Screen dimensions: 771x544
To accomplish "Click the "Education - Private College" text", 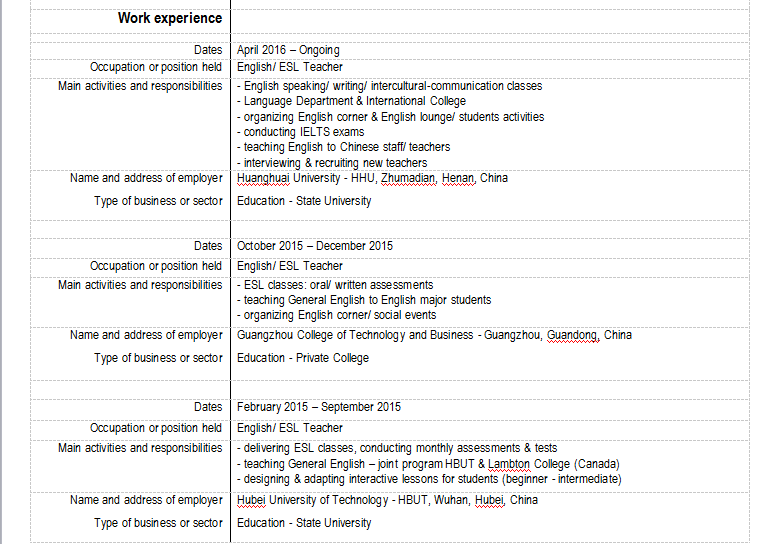I will [x=303, y=358].
